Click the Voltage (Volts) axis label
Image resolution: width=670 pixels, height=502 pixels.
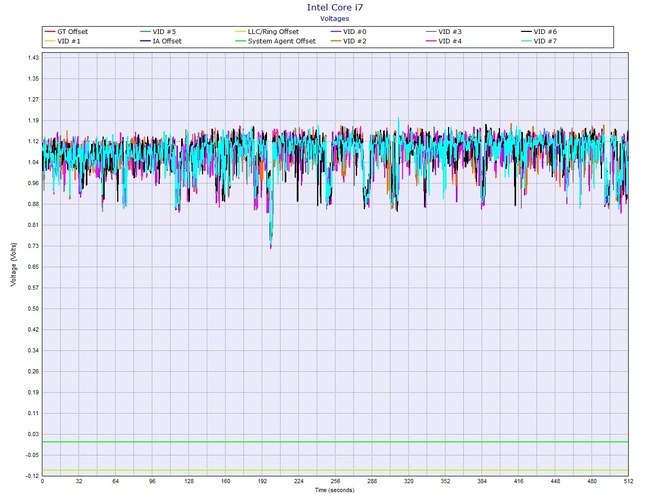click(13, 264)
